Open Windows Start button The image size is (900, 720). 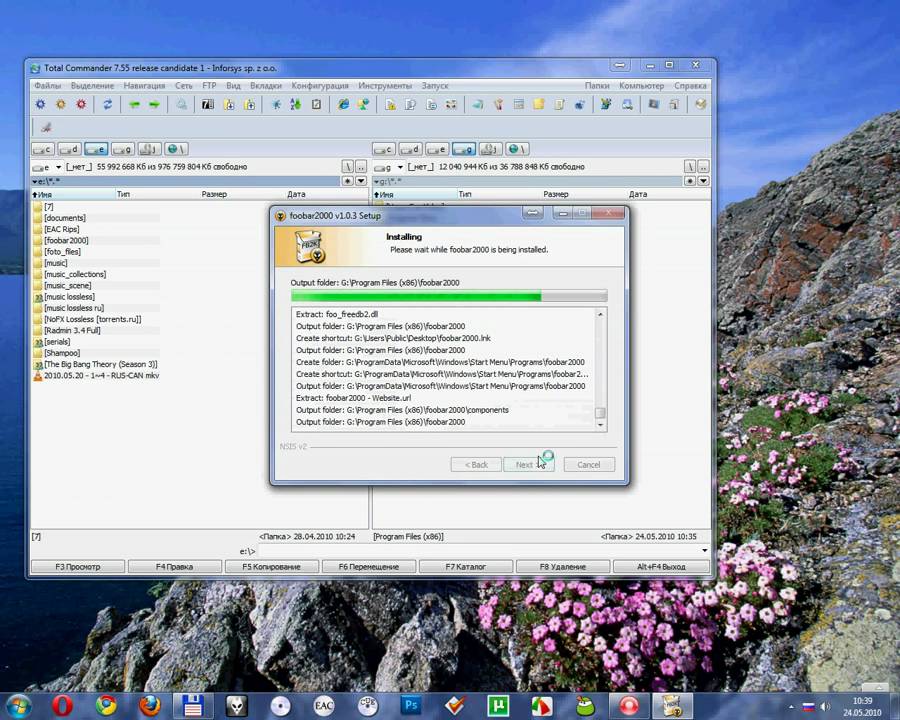point(19,706)
